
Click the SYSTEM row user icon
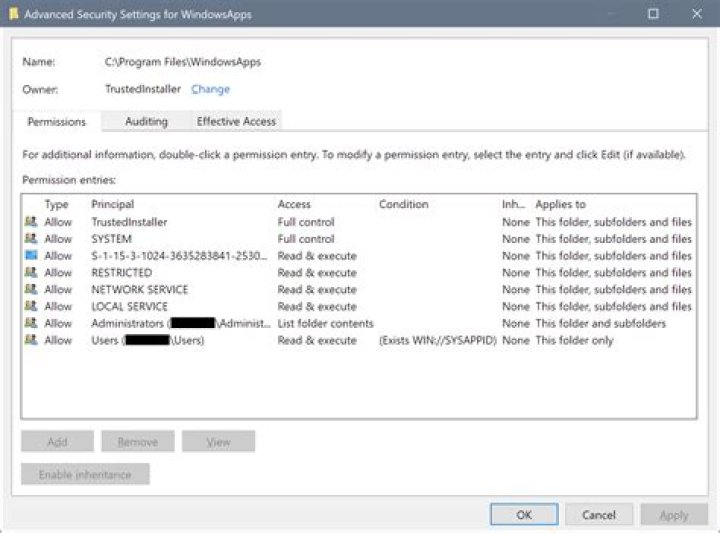[31, 239]
